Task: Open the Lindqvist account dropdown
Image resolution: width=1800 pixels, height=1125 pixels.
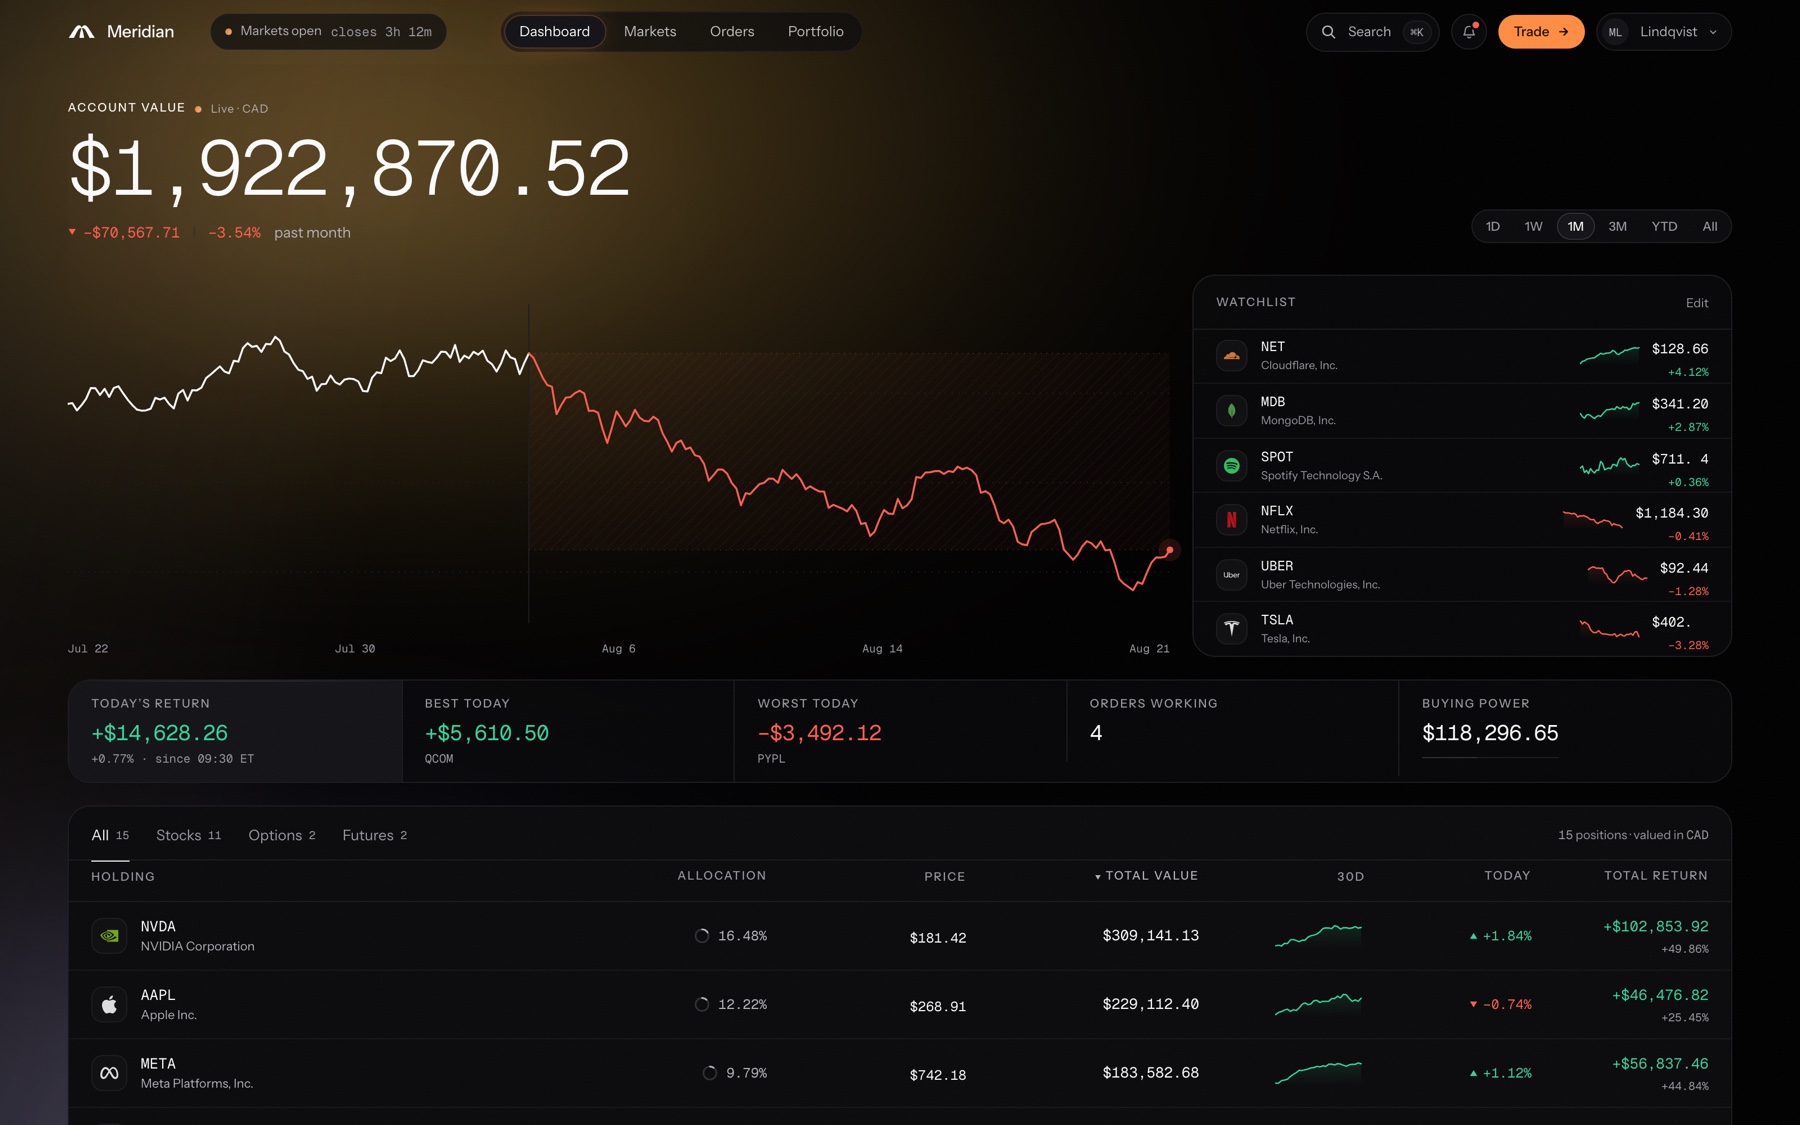Action: (1664, 32)
